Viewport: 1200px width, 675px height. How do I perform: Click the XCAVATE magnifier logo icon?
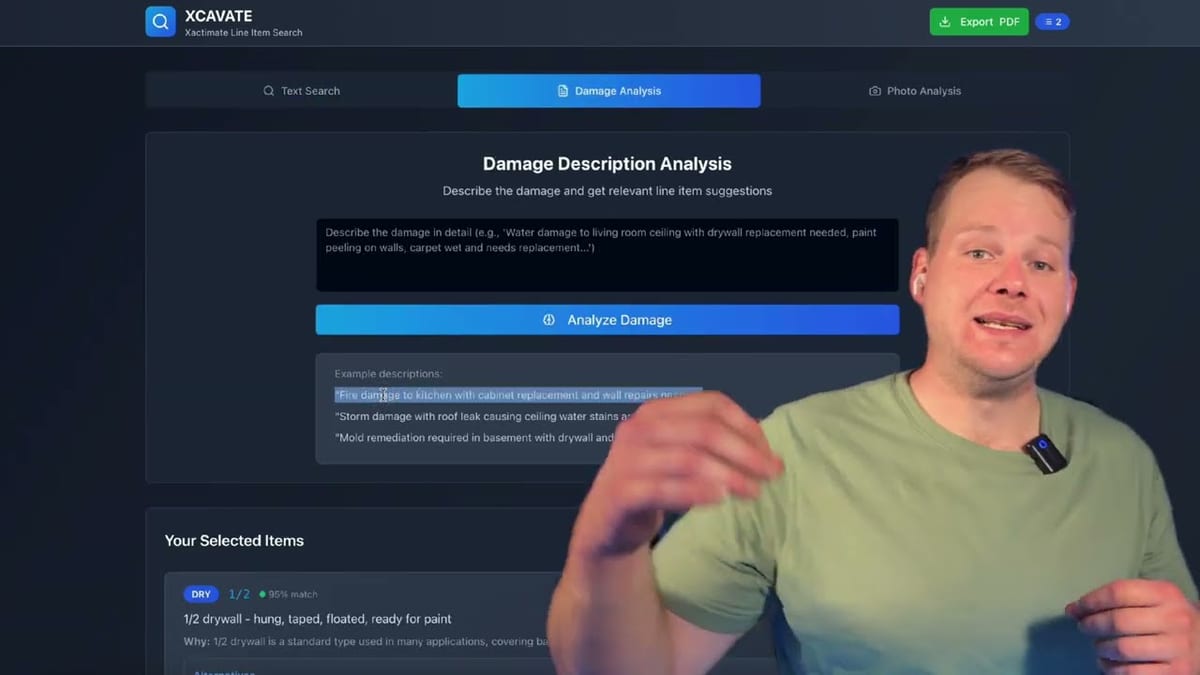160,21
